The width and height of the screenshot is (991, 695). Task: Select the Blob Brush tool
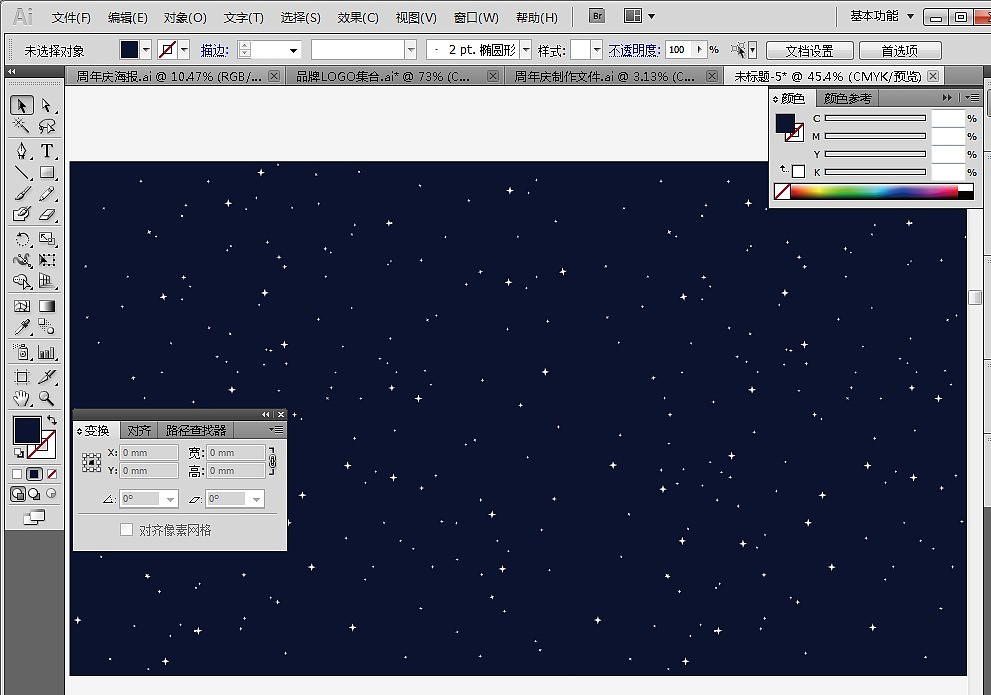(x=21, y=214)
